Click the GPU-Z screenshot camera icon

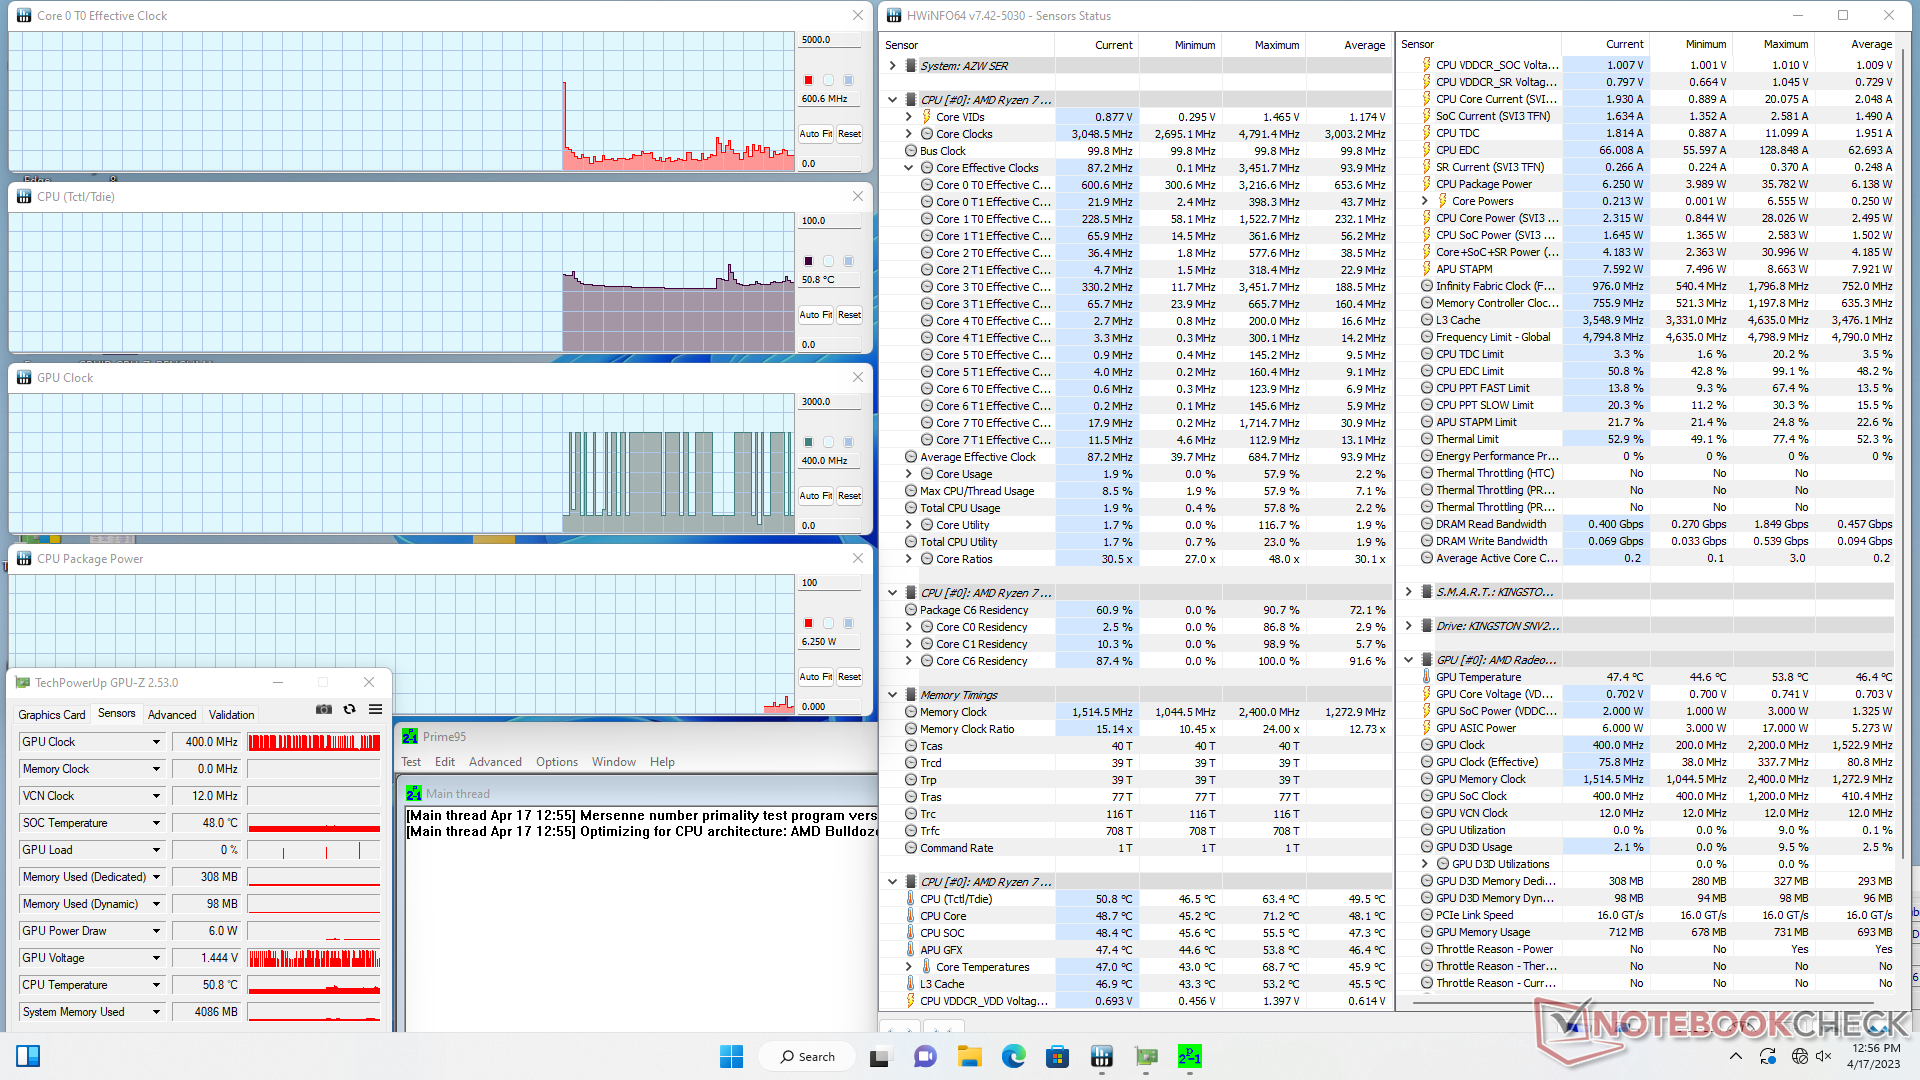click(x=324, y=709)
